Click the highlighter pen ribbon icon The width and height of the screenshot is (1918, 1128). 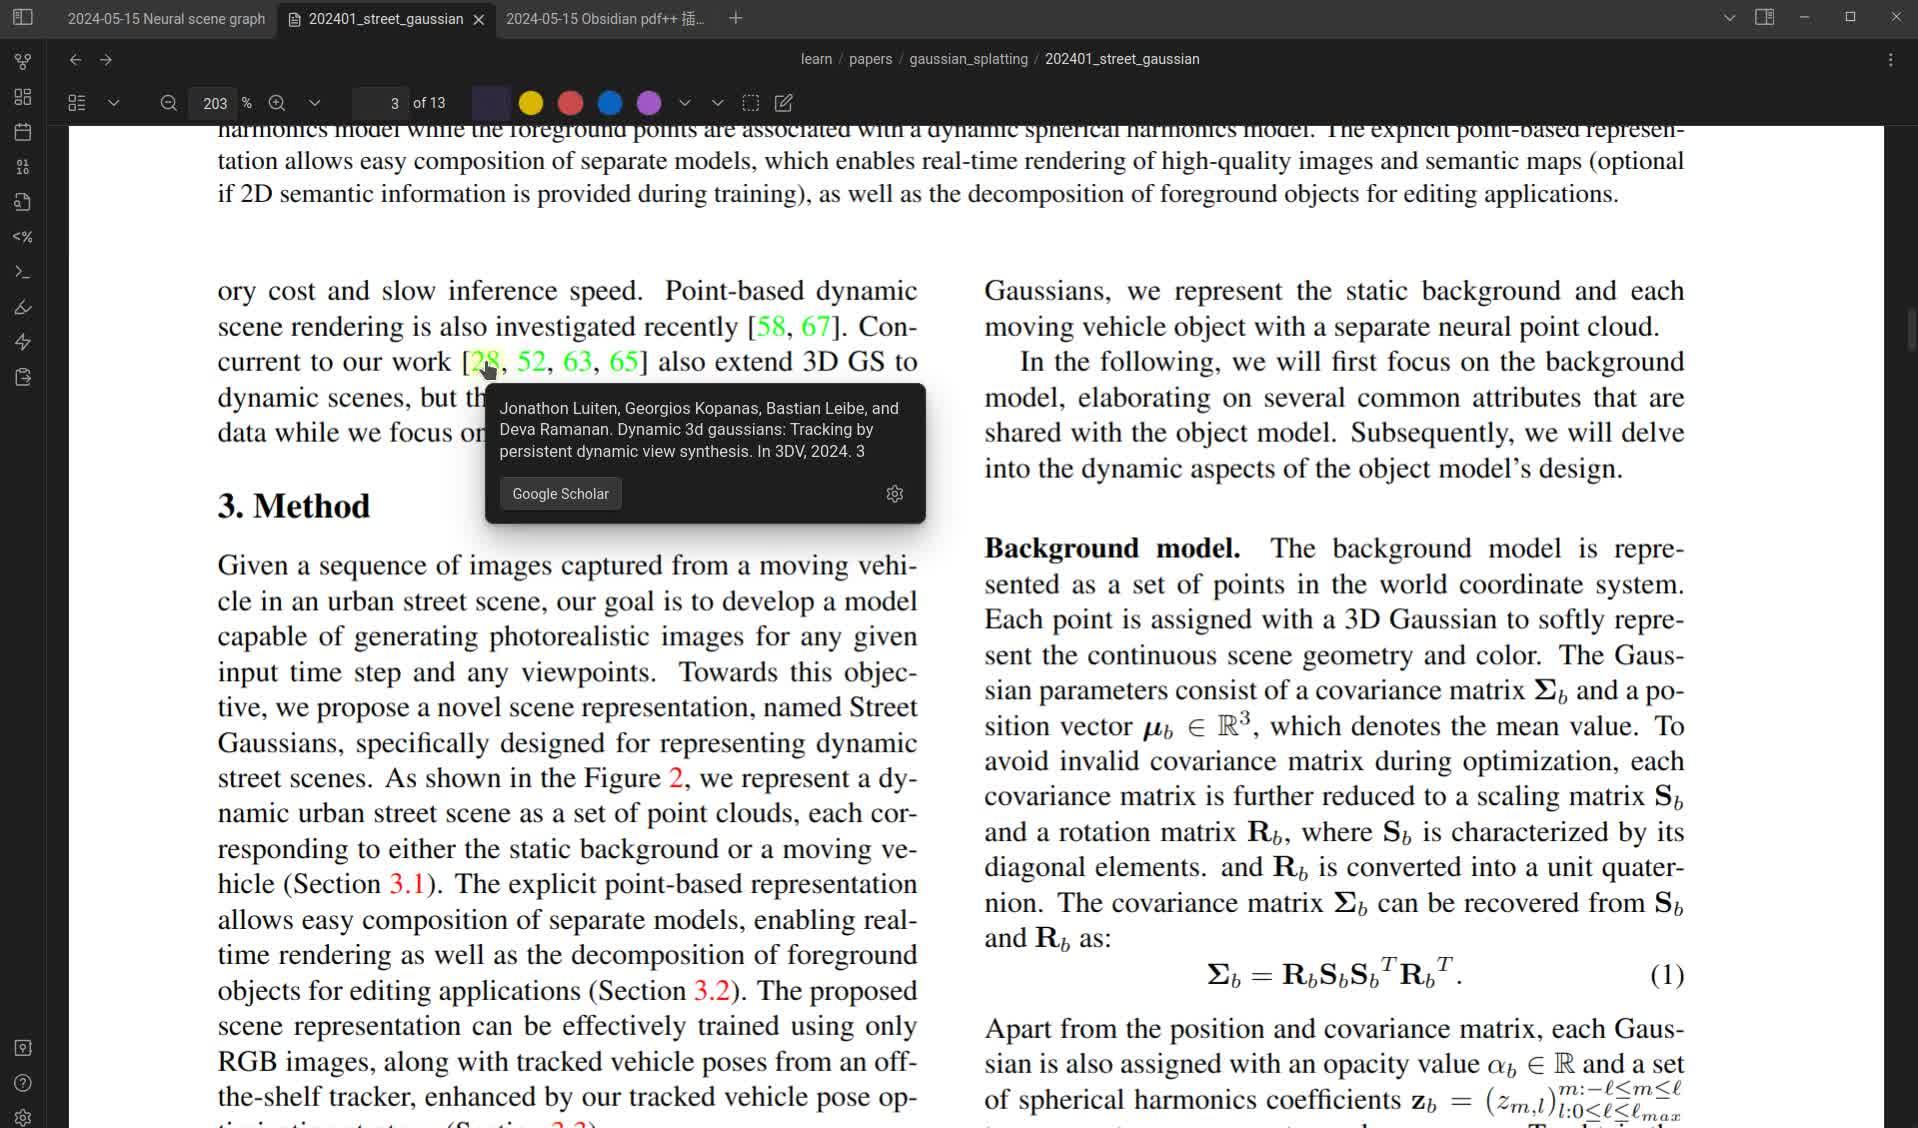point(23,307)
